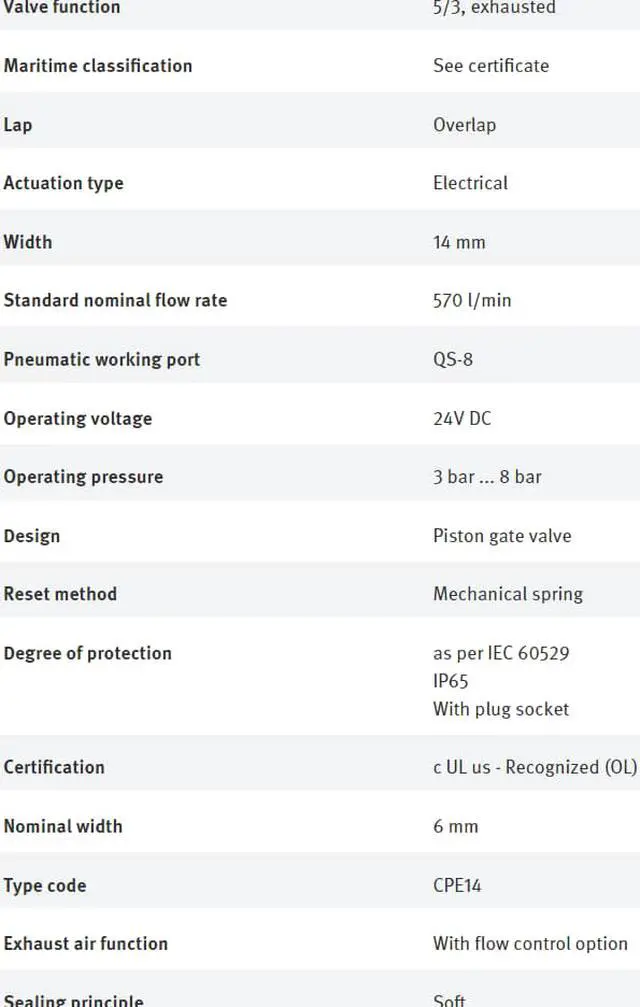Click the Lap row label
Image resolution: width=640 pixels, height=1007 pixels.
(x=17, y=125)
